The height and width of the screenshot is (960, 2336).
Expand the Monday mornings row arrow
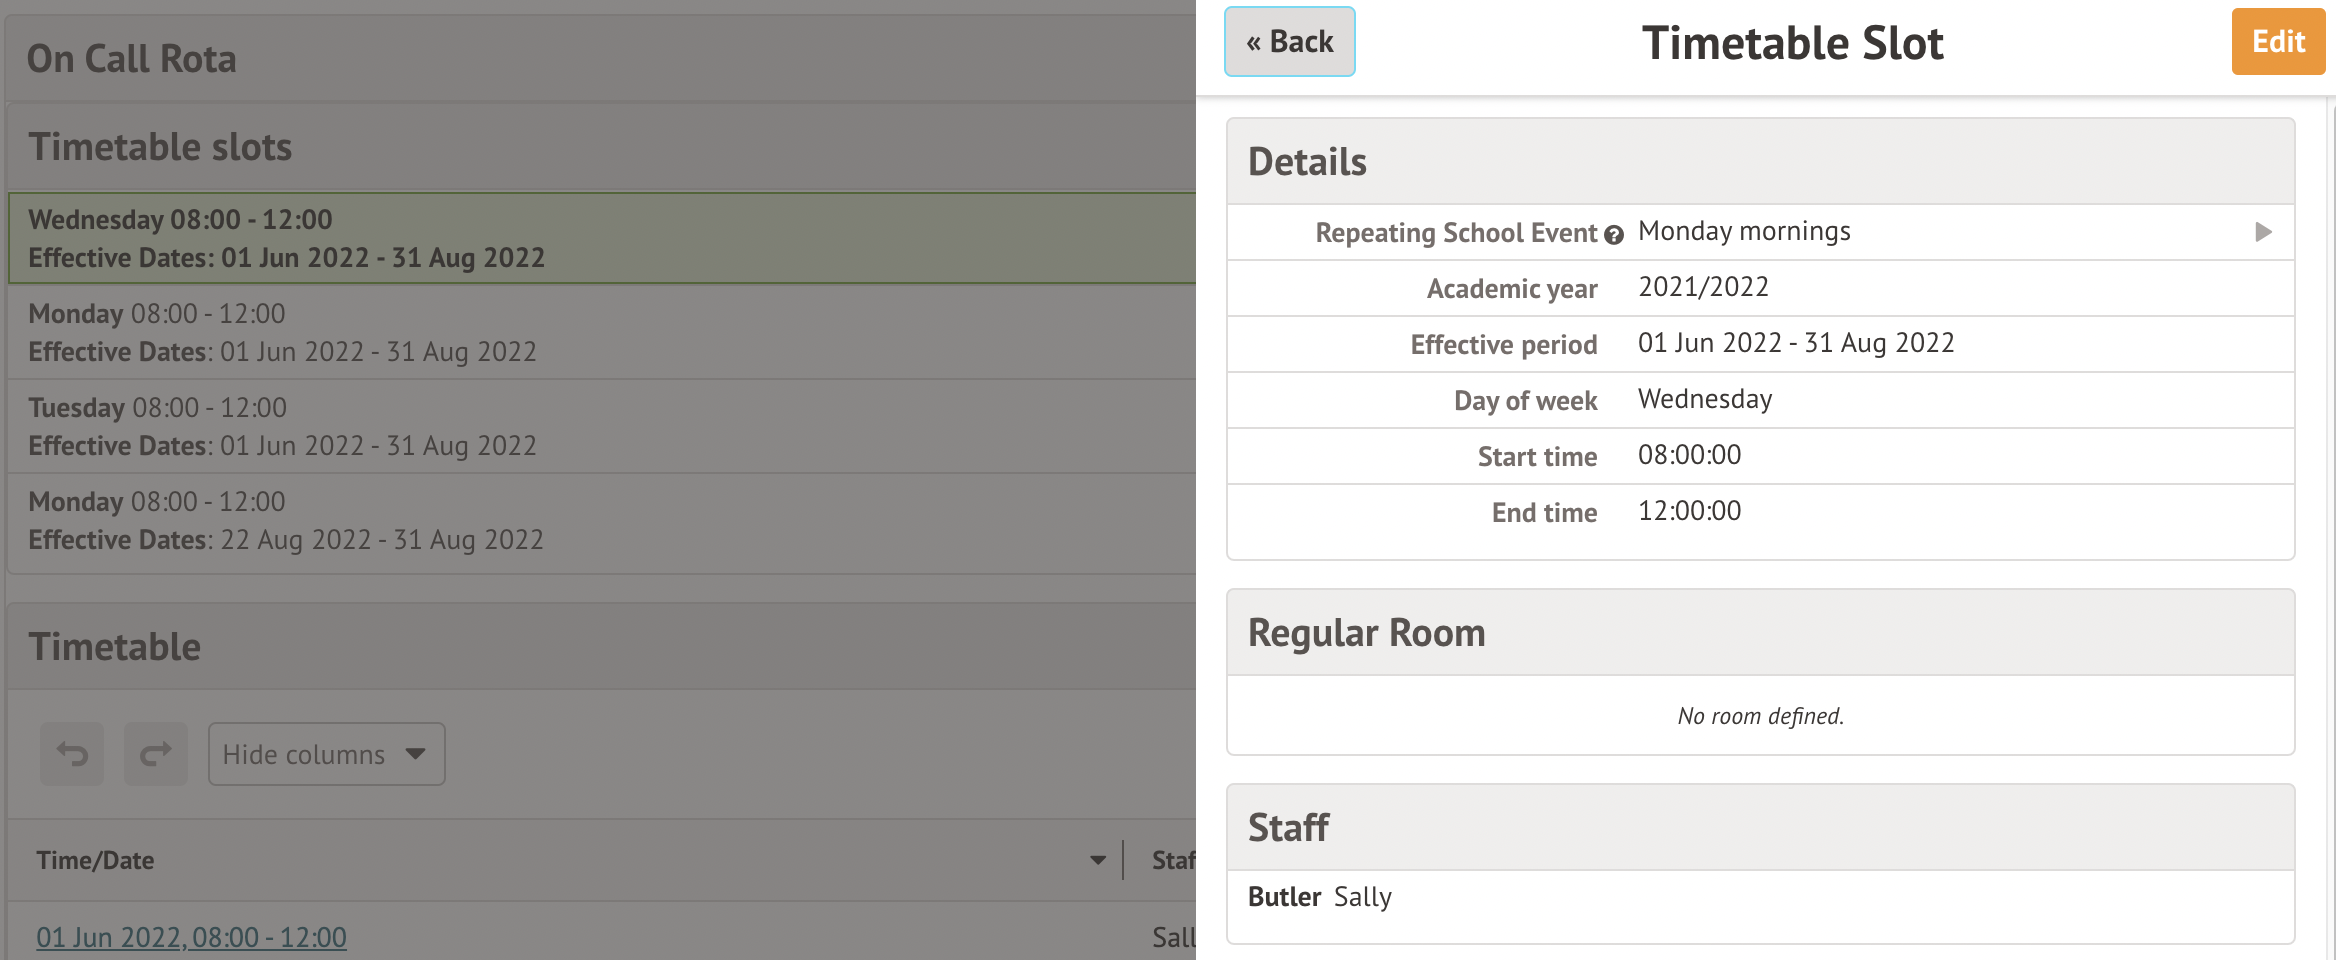(2263, 232)
